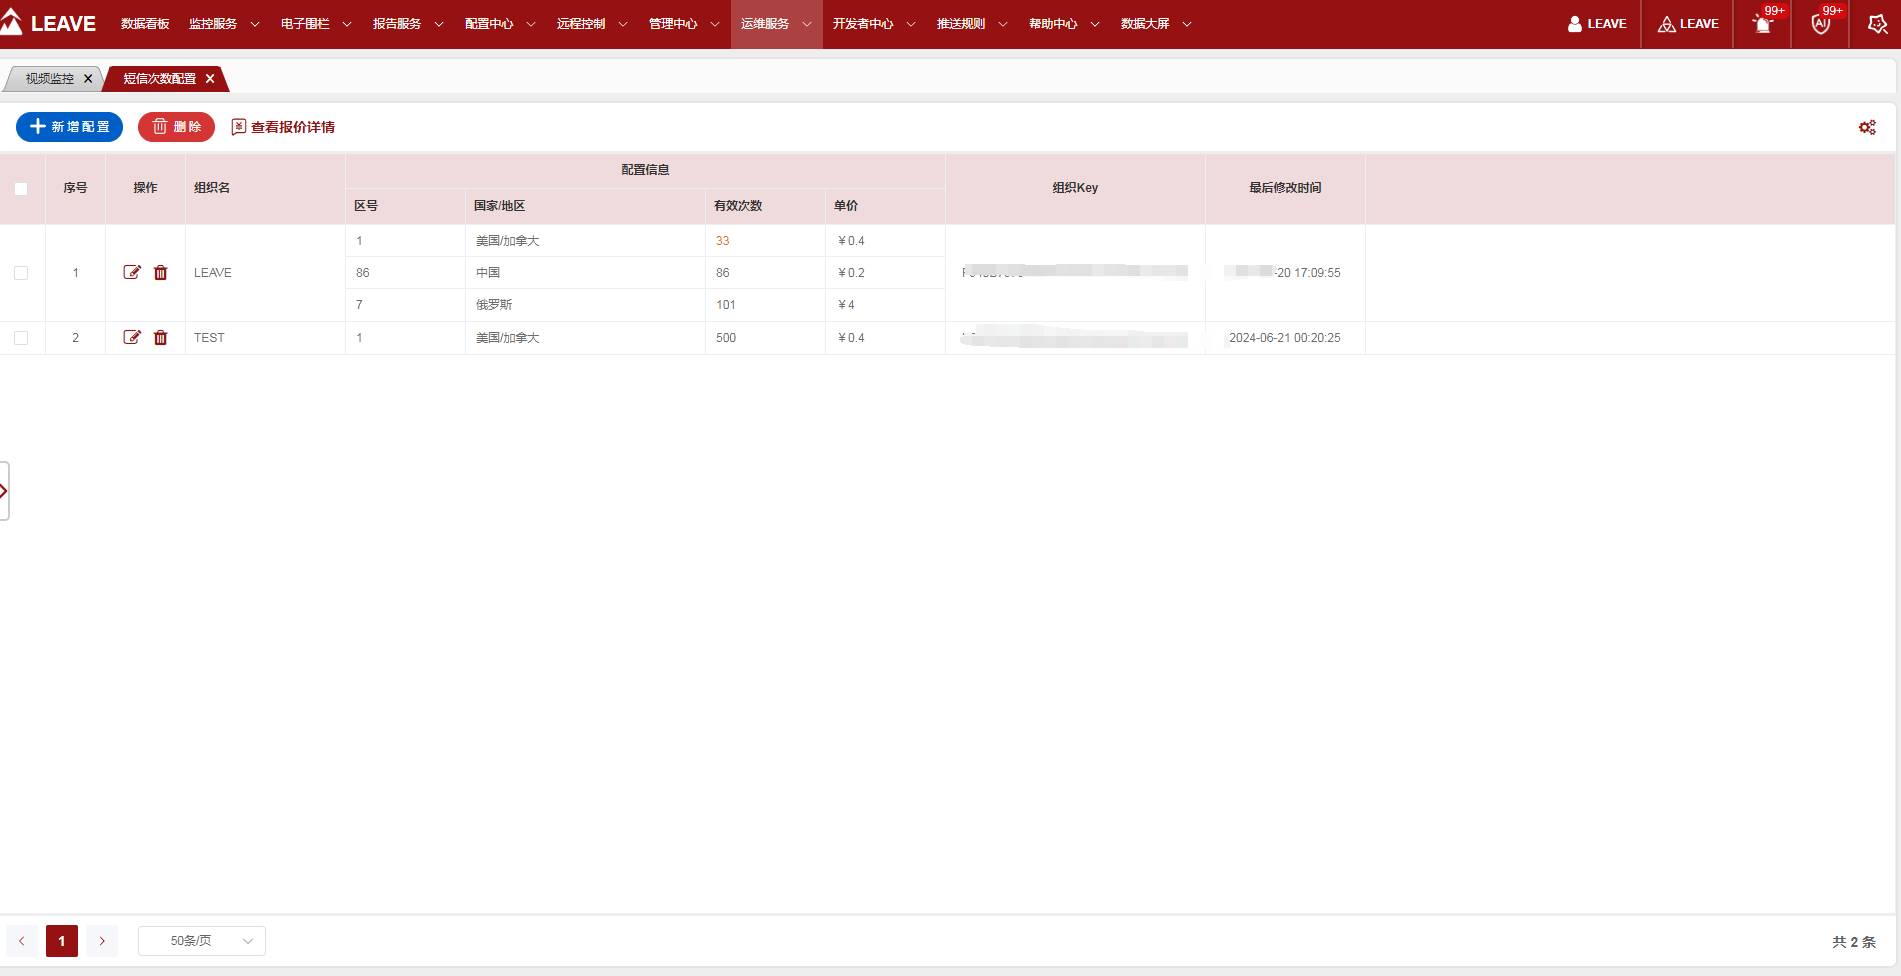Check the checkbox for row 1 LEAVE
The height and width of the screenshot is (976, 1901).
point(21,273)
